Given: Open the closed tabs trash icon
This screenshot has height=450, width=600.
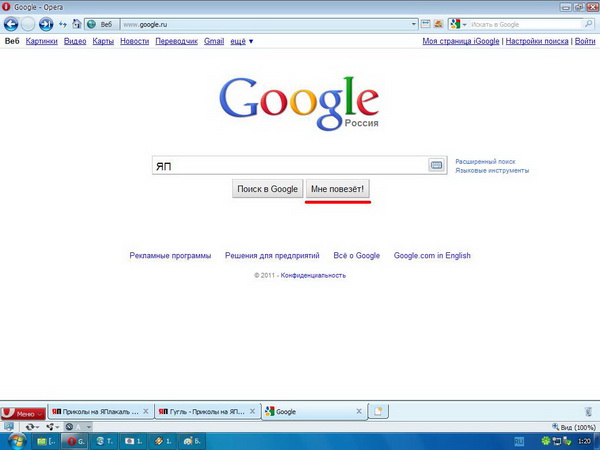Looking at the screenshot, I should click(x=589, y=412).
